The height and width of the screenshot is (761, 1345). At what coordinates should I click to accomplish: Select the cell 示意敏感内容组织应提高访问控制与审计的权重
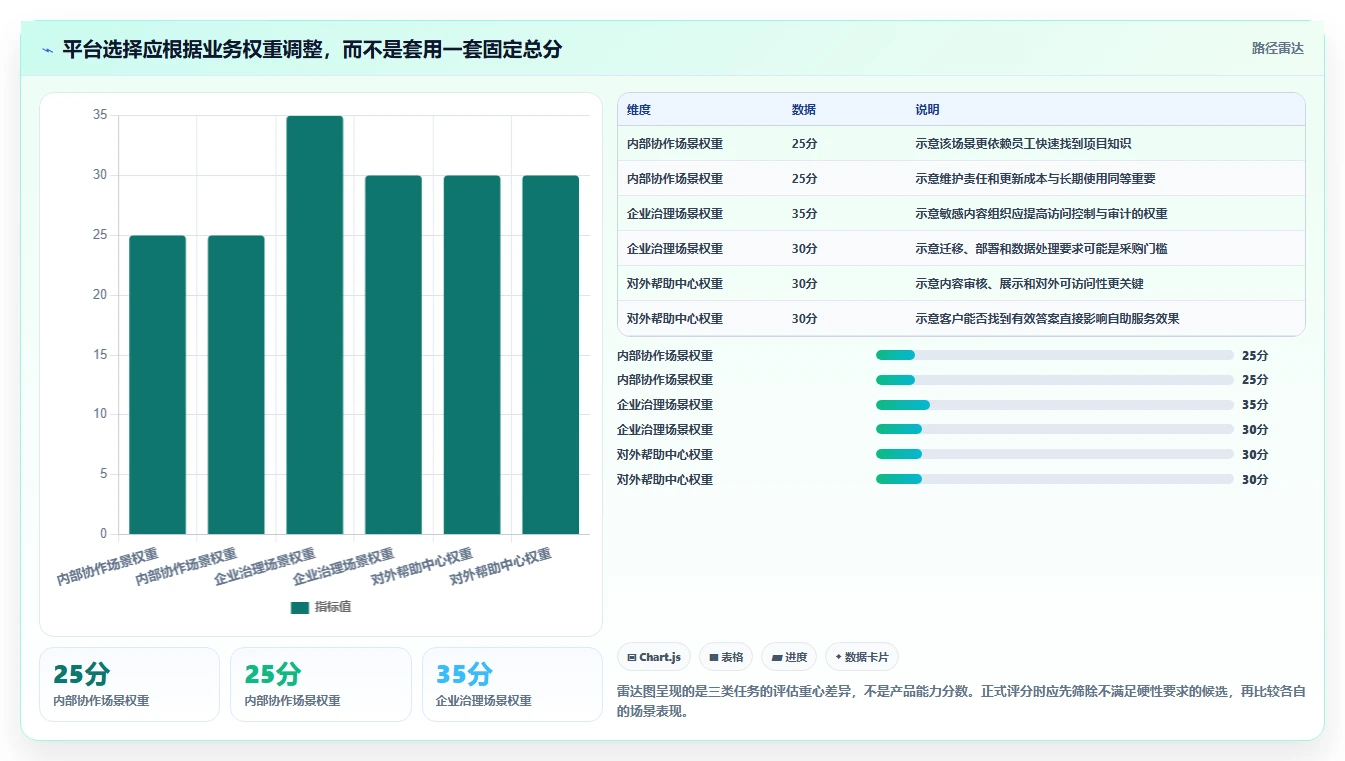click(x=1041, y=214)
